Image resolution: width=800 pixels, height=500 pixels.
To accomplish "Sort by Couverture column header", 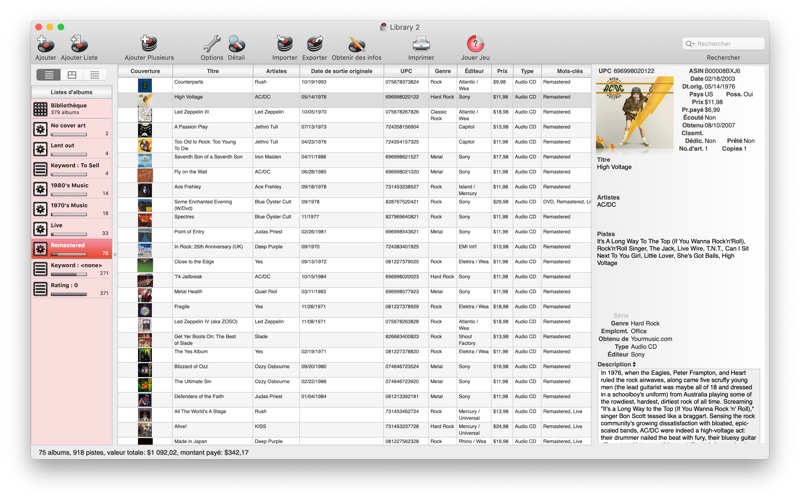I will pos(145,71).
